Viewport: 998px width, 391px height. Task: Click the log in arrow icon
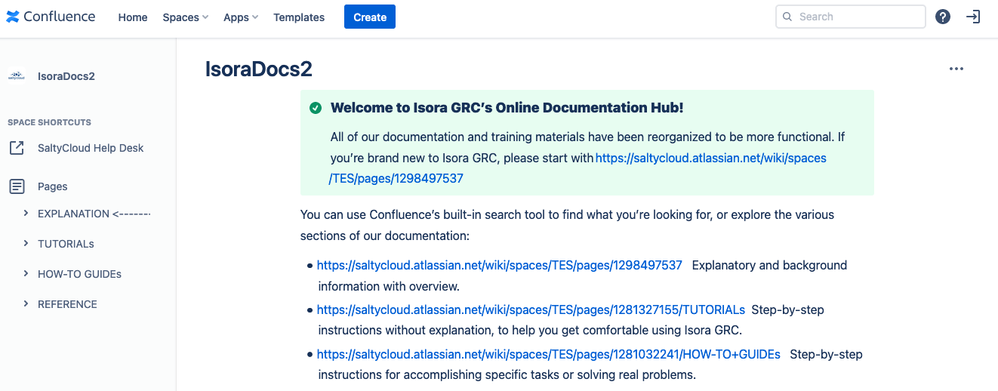click(x=973, y=17)
